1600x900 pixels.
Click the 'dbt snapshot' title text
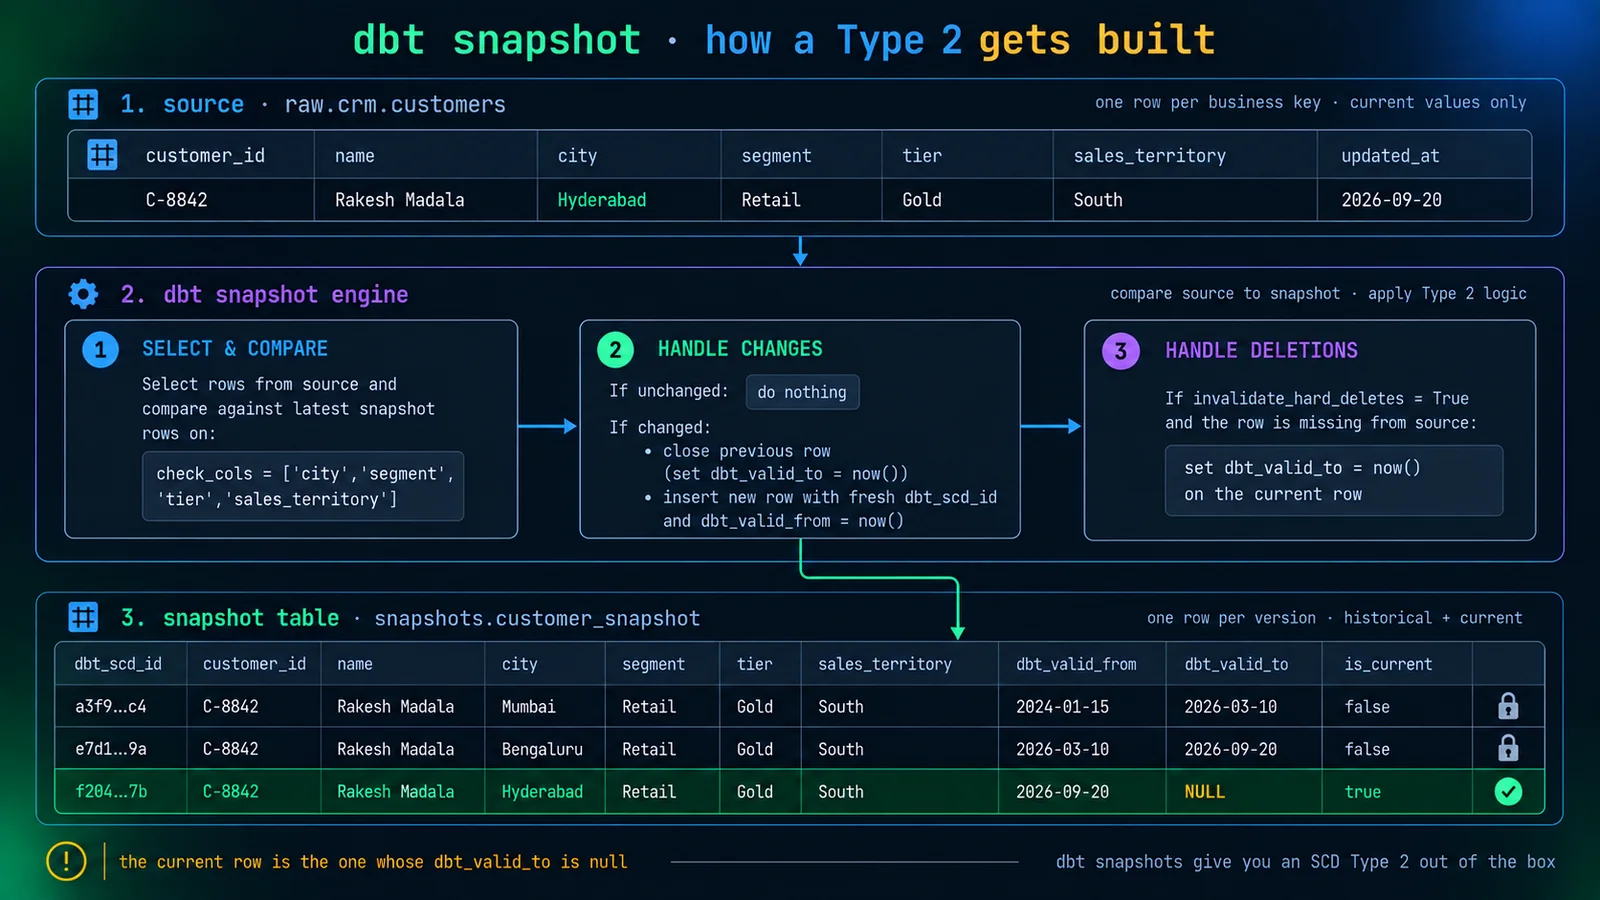496,40
